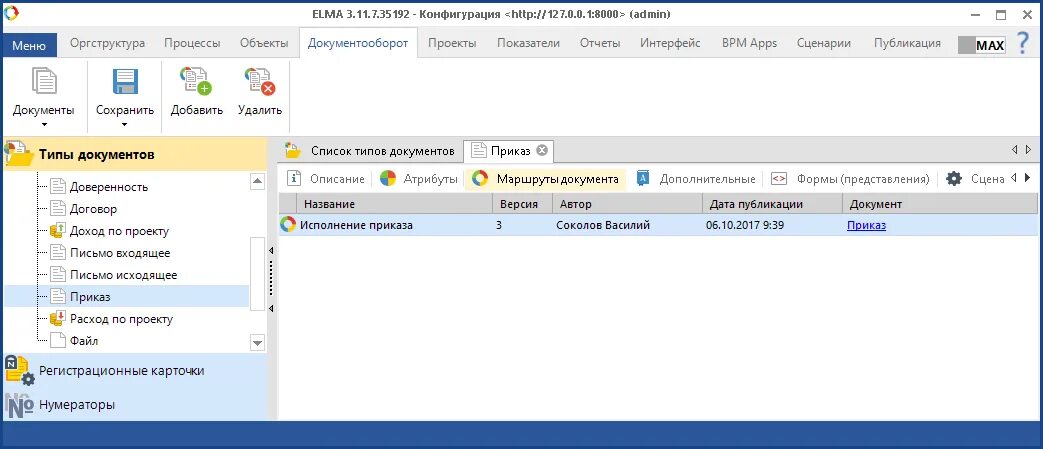Switch to the Отчеты ribbon tab

tap(600, 43)
